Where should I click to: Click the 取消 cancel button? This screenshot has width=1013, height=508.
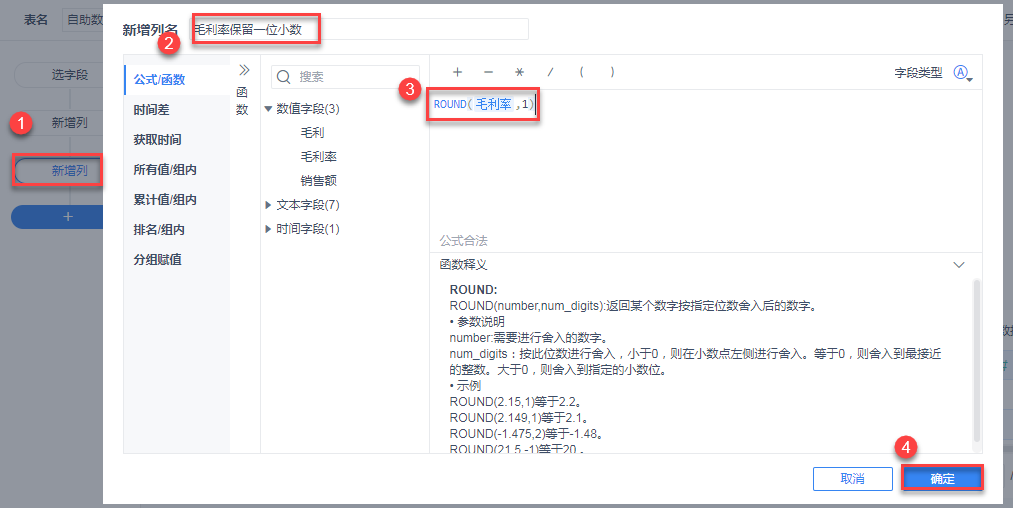coord(852,479)
